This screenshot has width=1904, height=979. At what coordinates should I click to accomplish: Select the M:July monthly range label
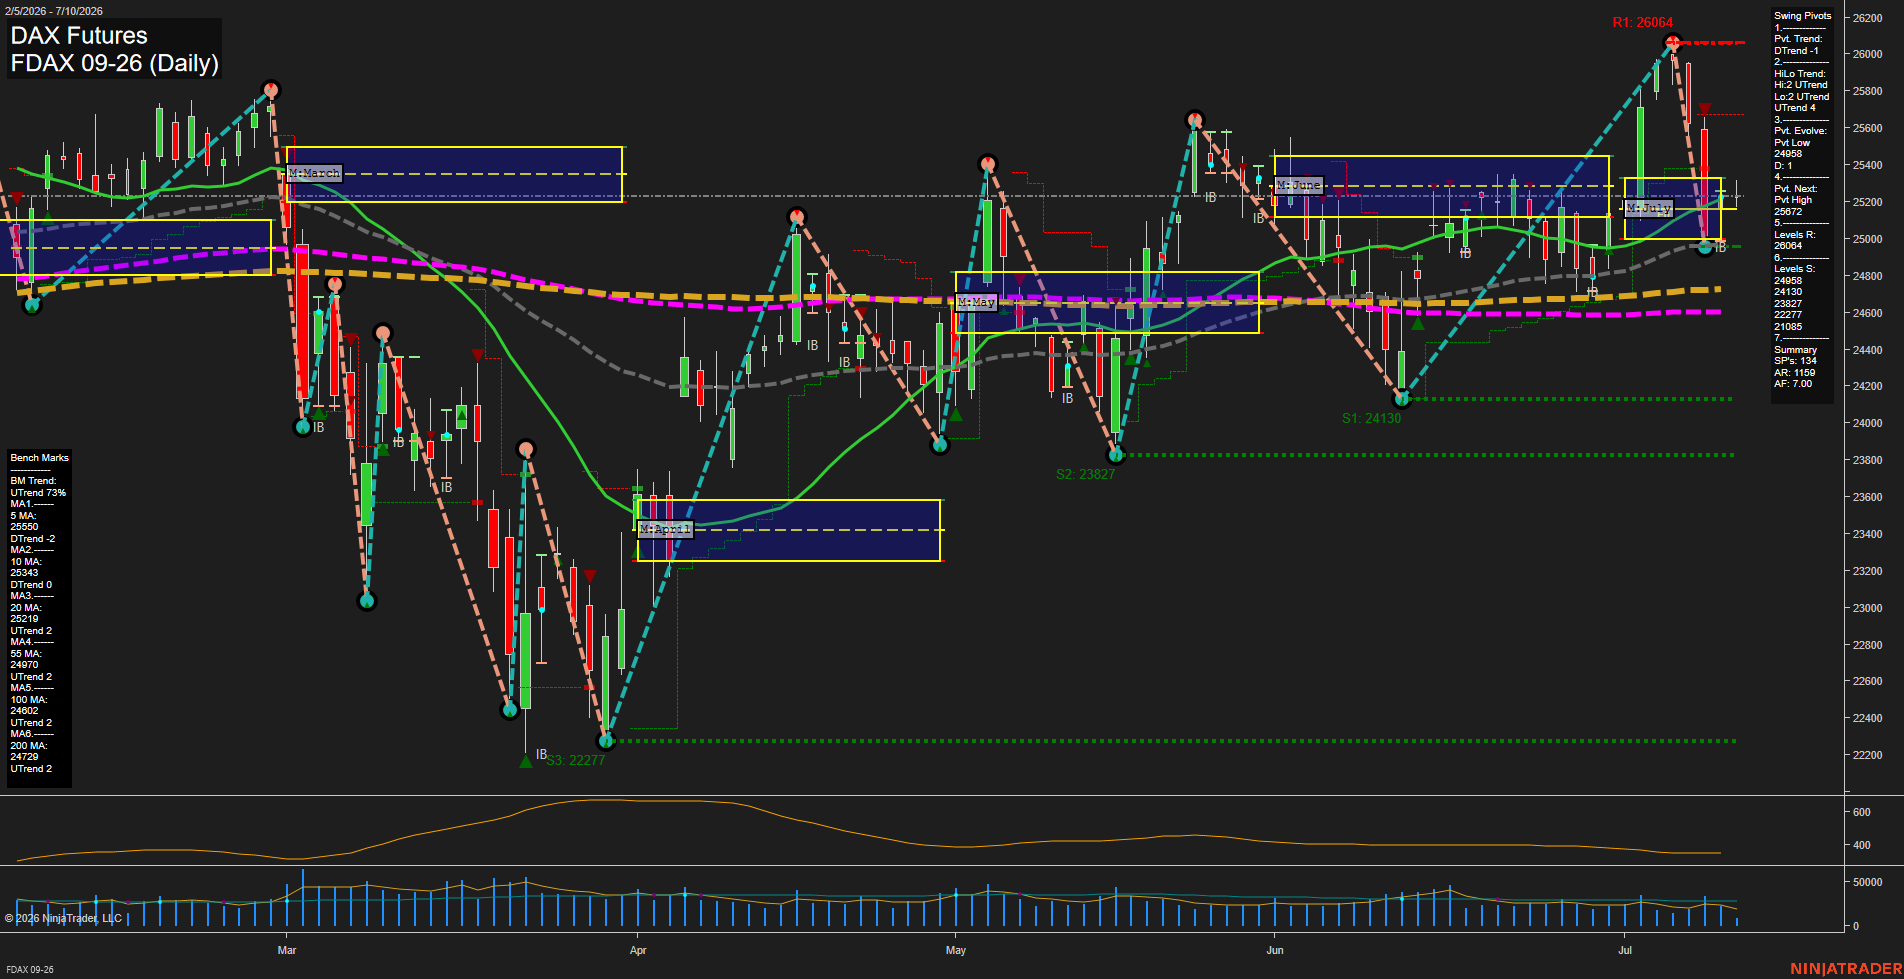coord(1648,208)
